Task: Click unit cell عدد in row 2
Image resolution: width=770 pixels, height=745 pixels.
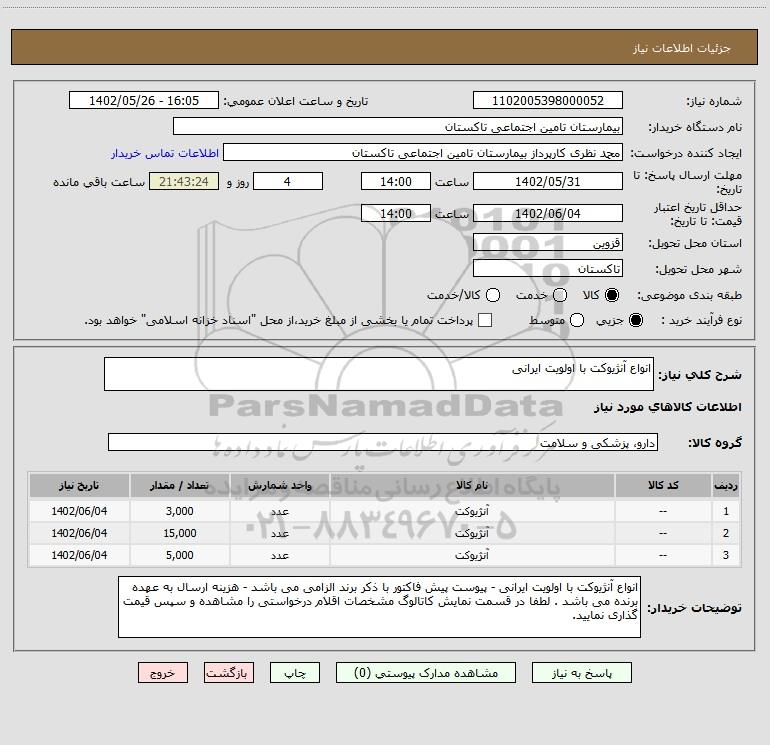Action: [x=279, y=533]
